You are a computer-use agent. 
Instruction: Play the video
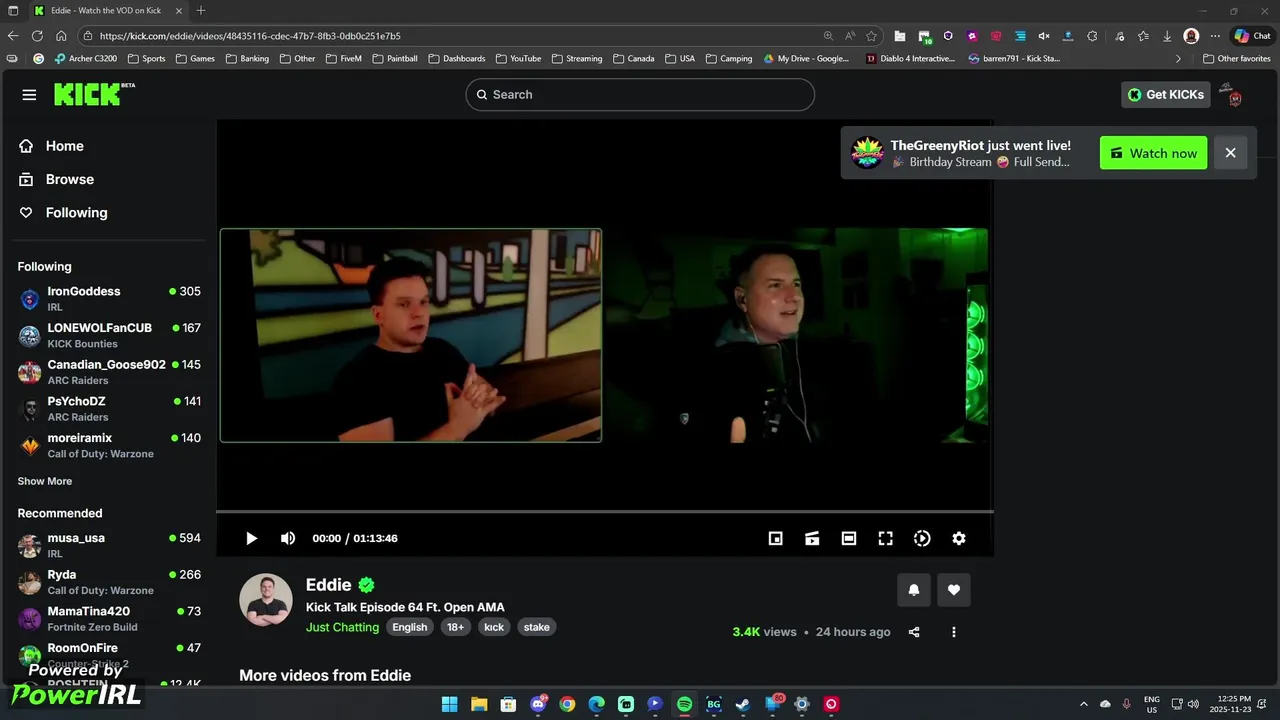click(251, 538)
